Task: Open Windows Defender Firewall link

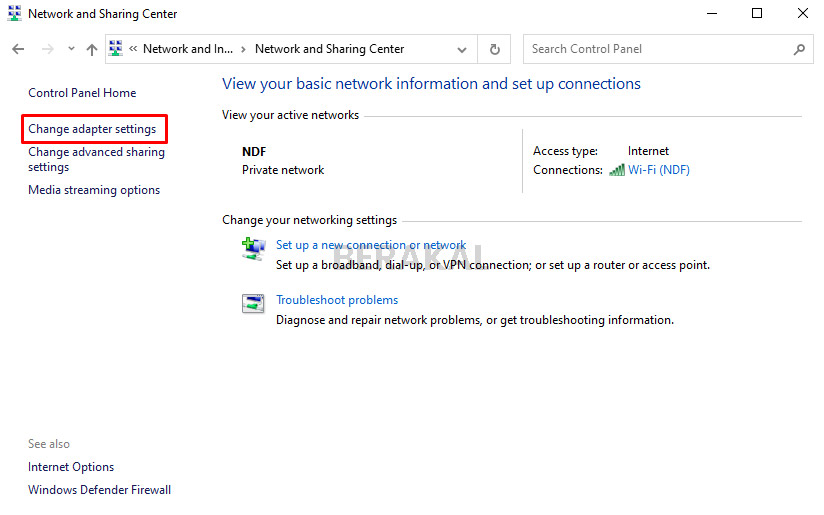Action: coord(99,490)
